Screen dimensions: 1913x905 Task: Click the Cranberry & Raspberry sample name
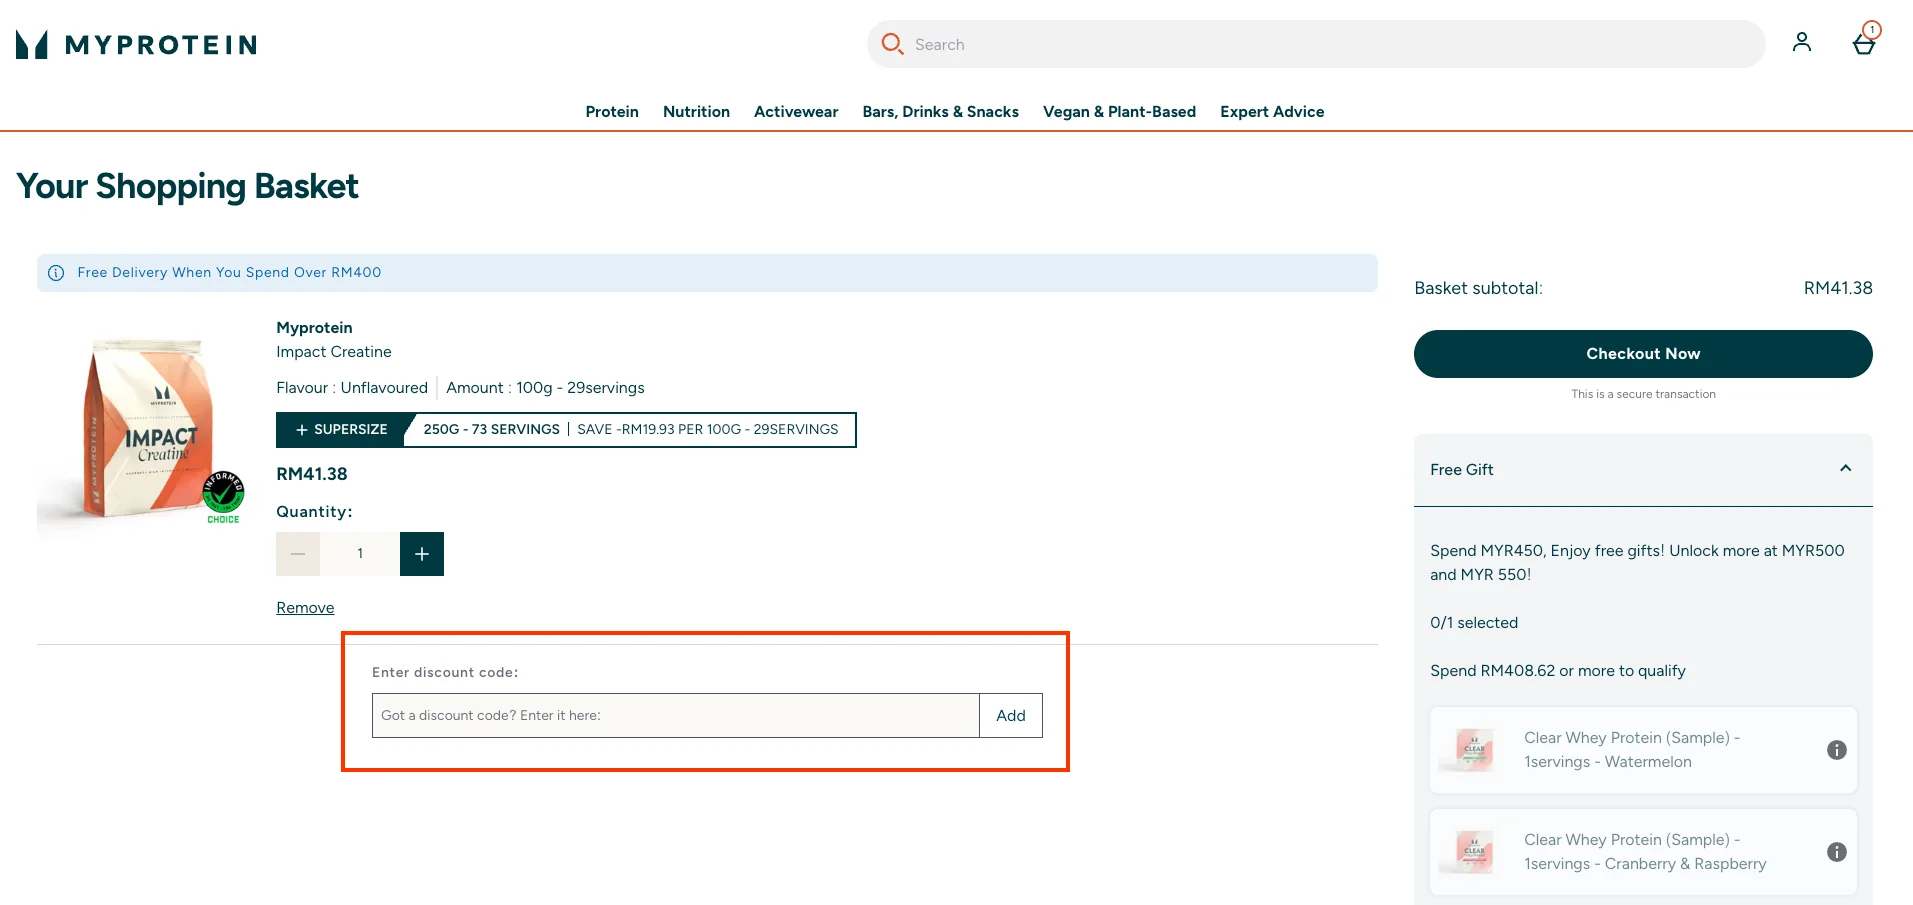point(1645,852)
